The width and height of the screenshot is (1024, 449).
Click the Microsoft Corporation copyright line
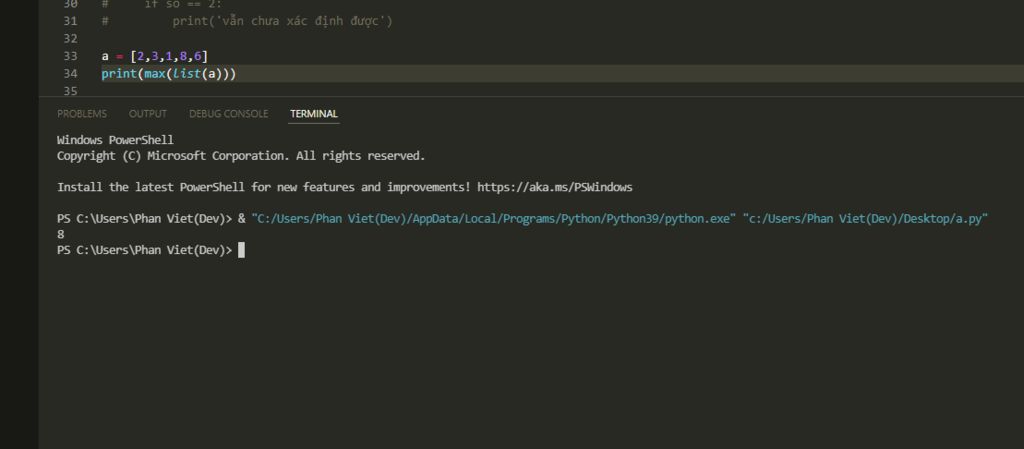click(241, 156)
